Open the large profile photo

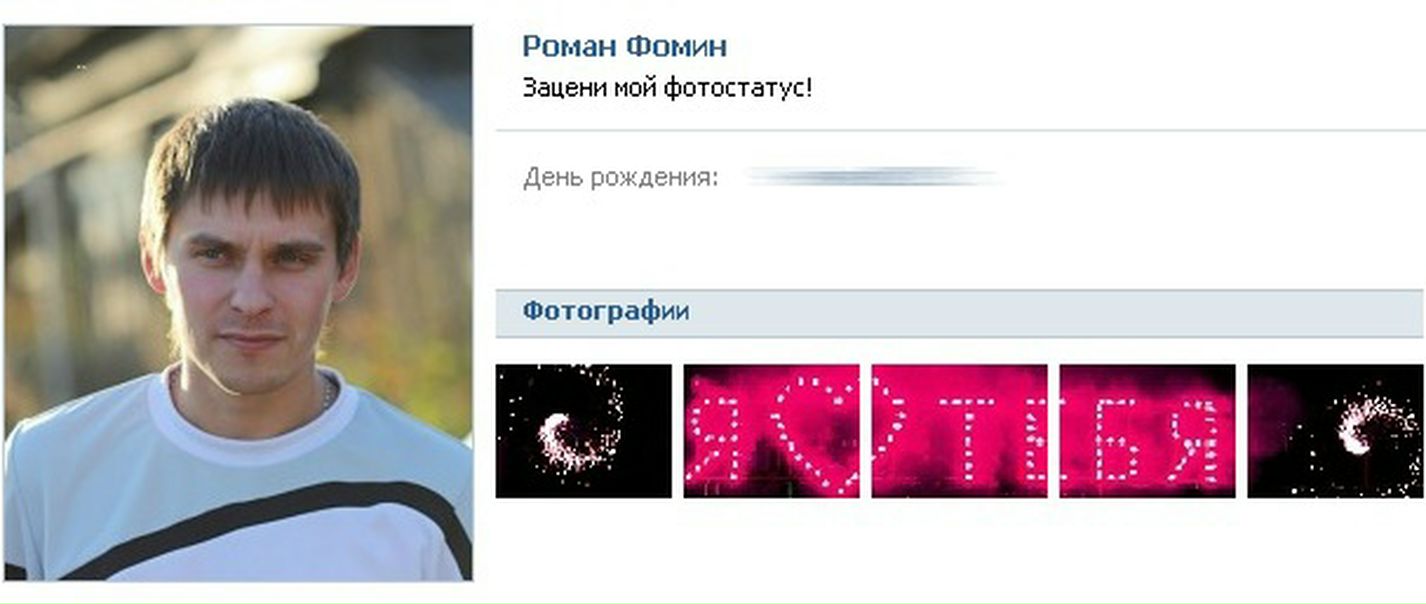coord(238,303)
